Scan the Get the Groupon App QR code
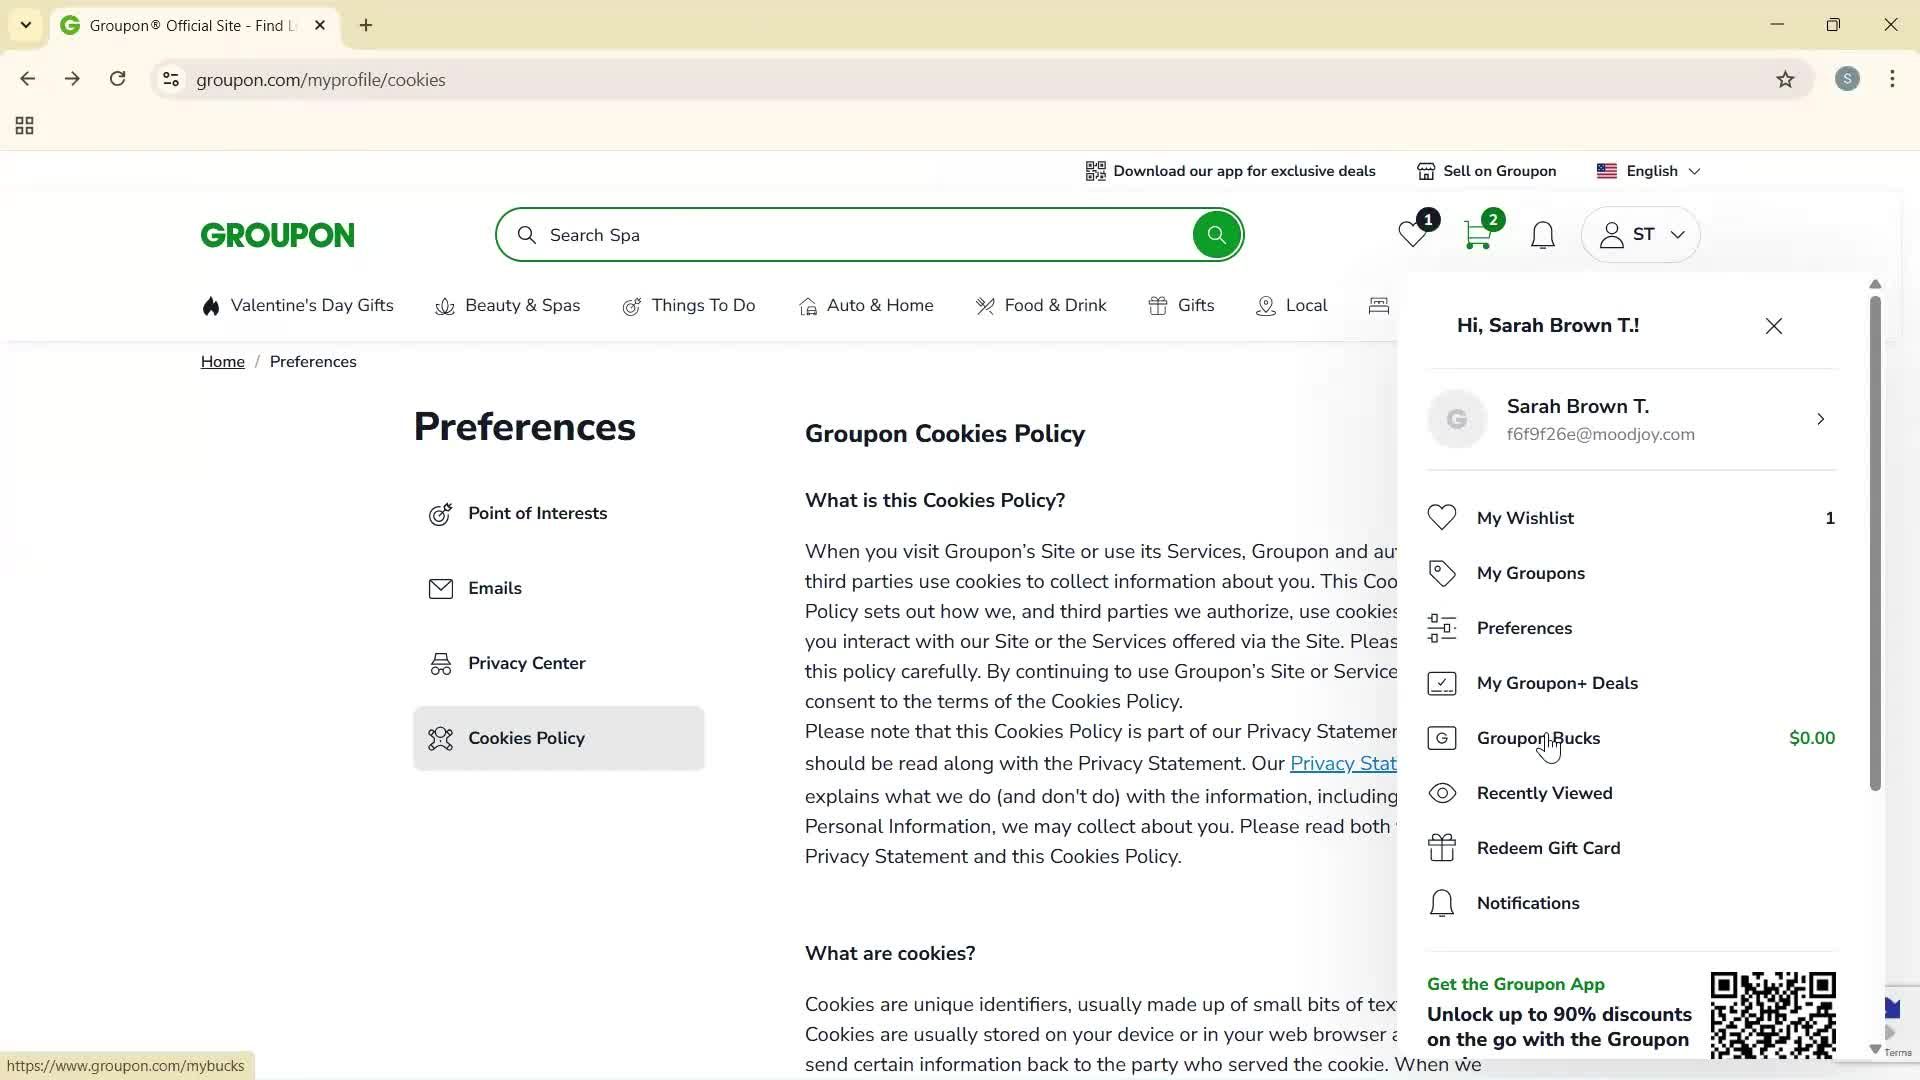1920x1080 pixels. click(1773, 1014)
